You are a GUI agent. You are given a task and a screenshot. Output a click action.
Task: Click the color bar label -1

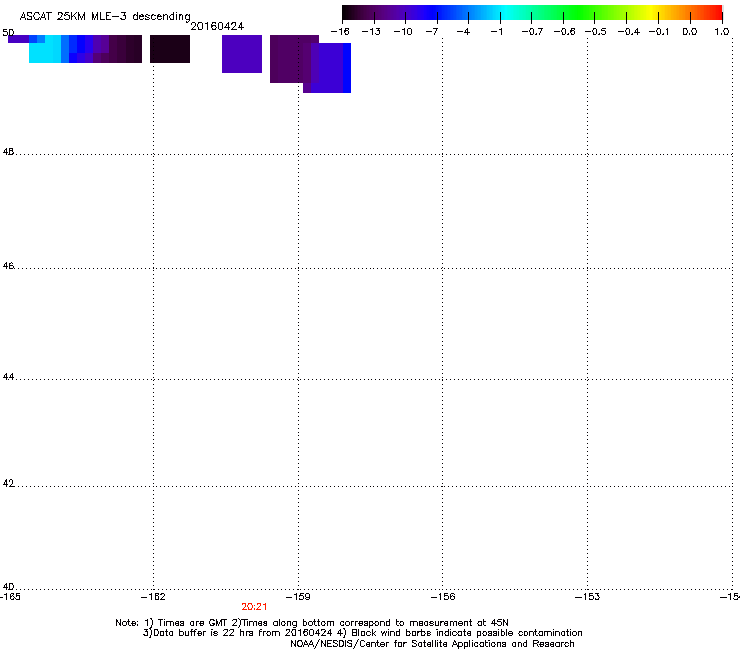[x=496, y=32]
